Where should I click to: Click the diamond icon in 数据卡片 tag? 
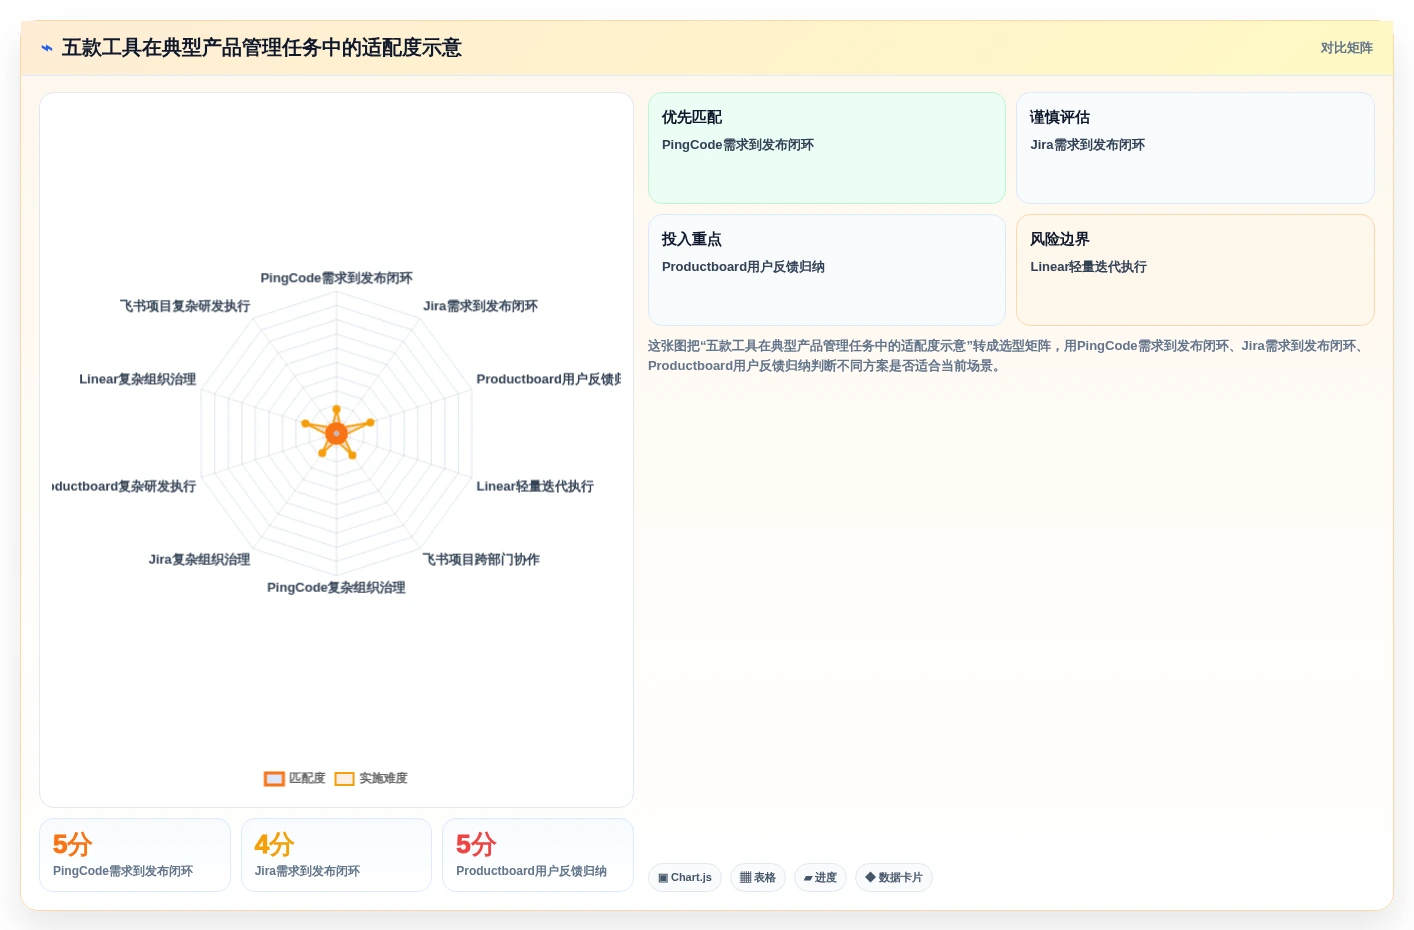point(870,877)
